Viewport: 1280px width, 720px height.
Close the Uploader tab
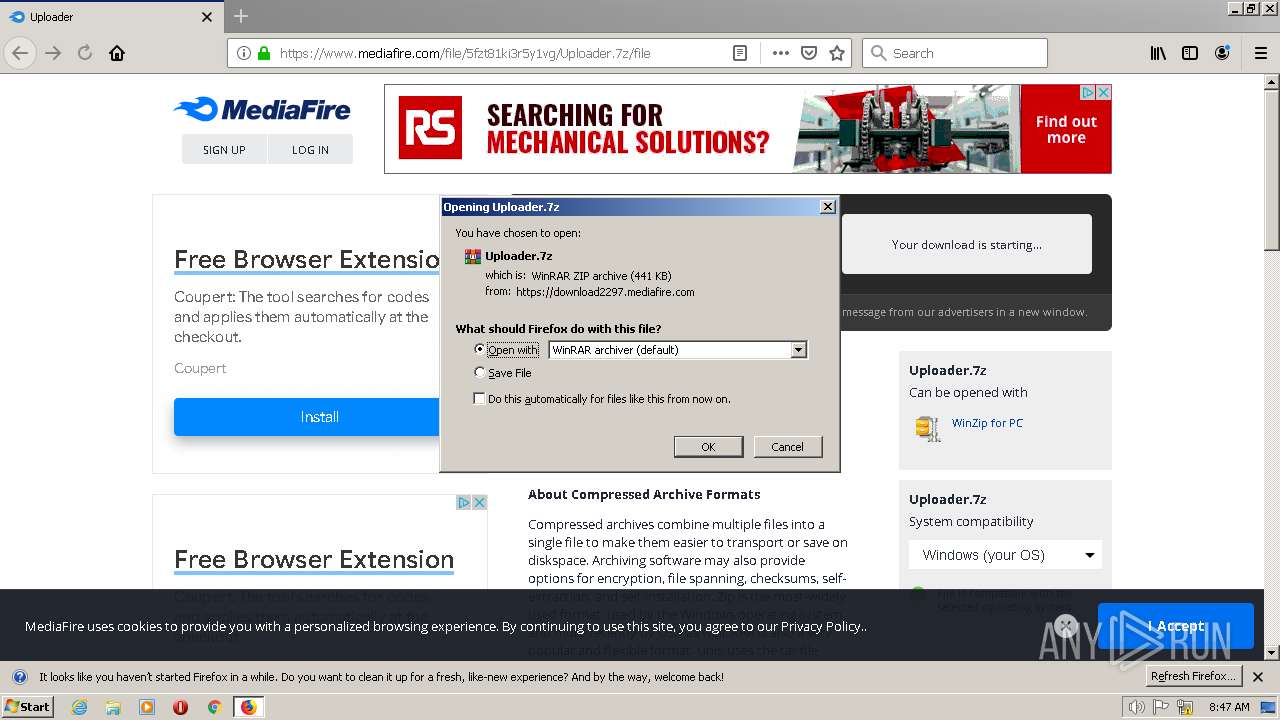point(207,17)
